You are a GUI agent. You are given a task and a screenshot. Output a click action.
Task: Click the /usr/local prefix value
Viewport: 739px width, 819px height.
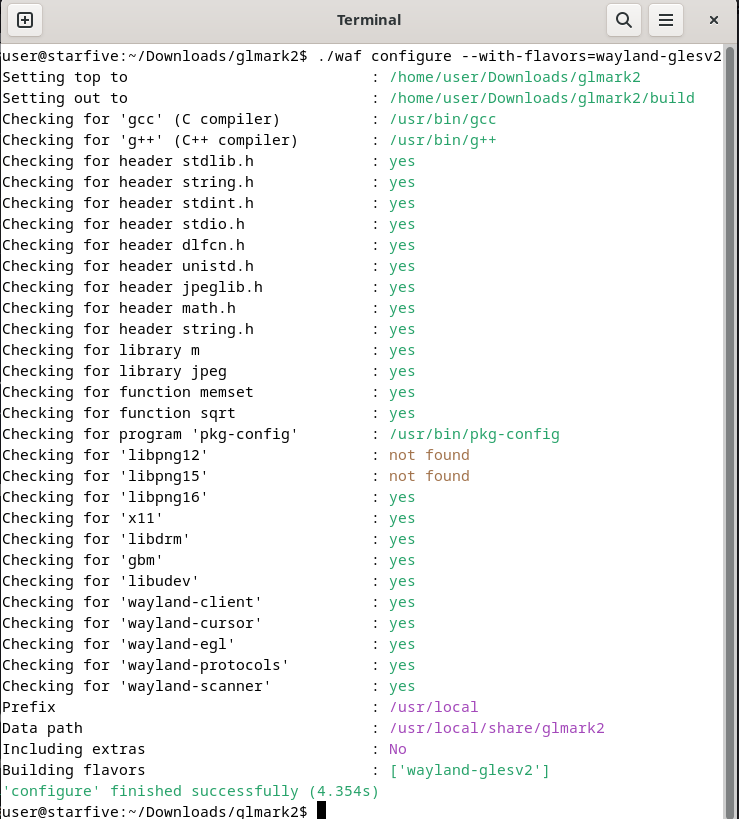[x=433, y=707]
